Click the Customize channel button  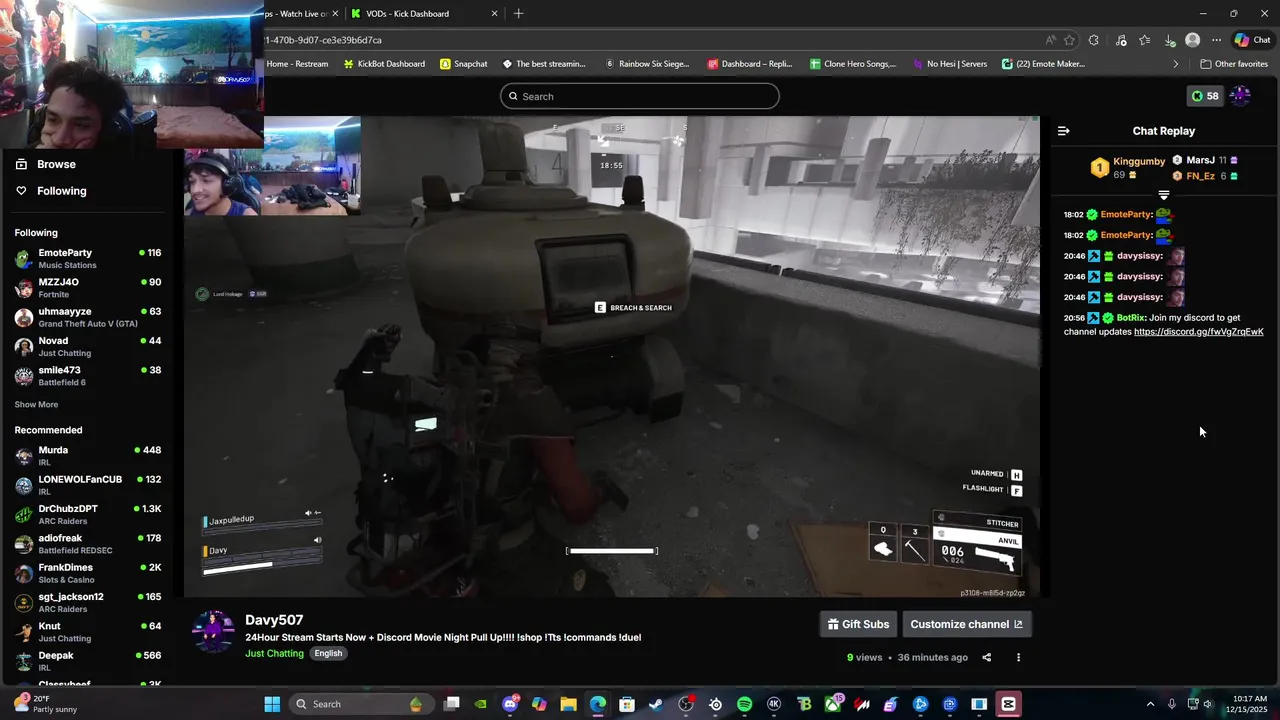966,624
